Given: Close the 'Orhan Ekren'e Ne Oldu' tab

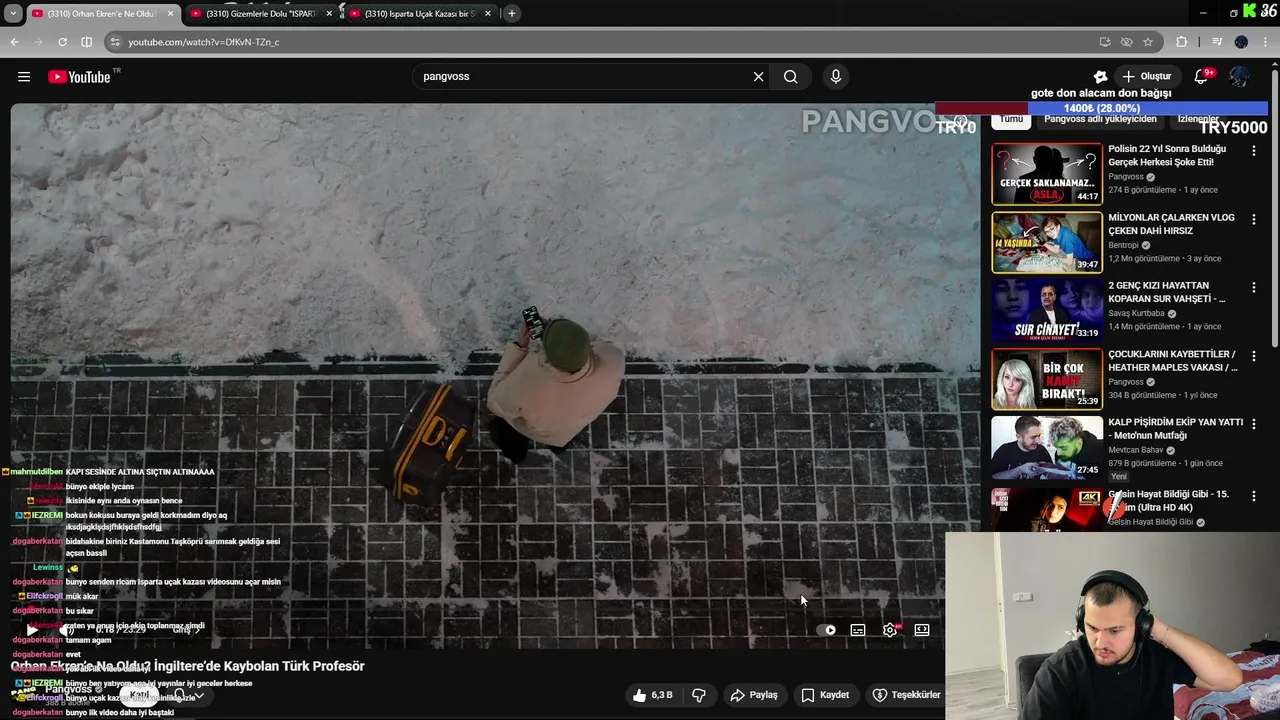Looking at the screenshot, I should coord(170,13).
